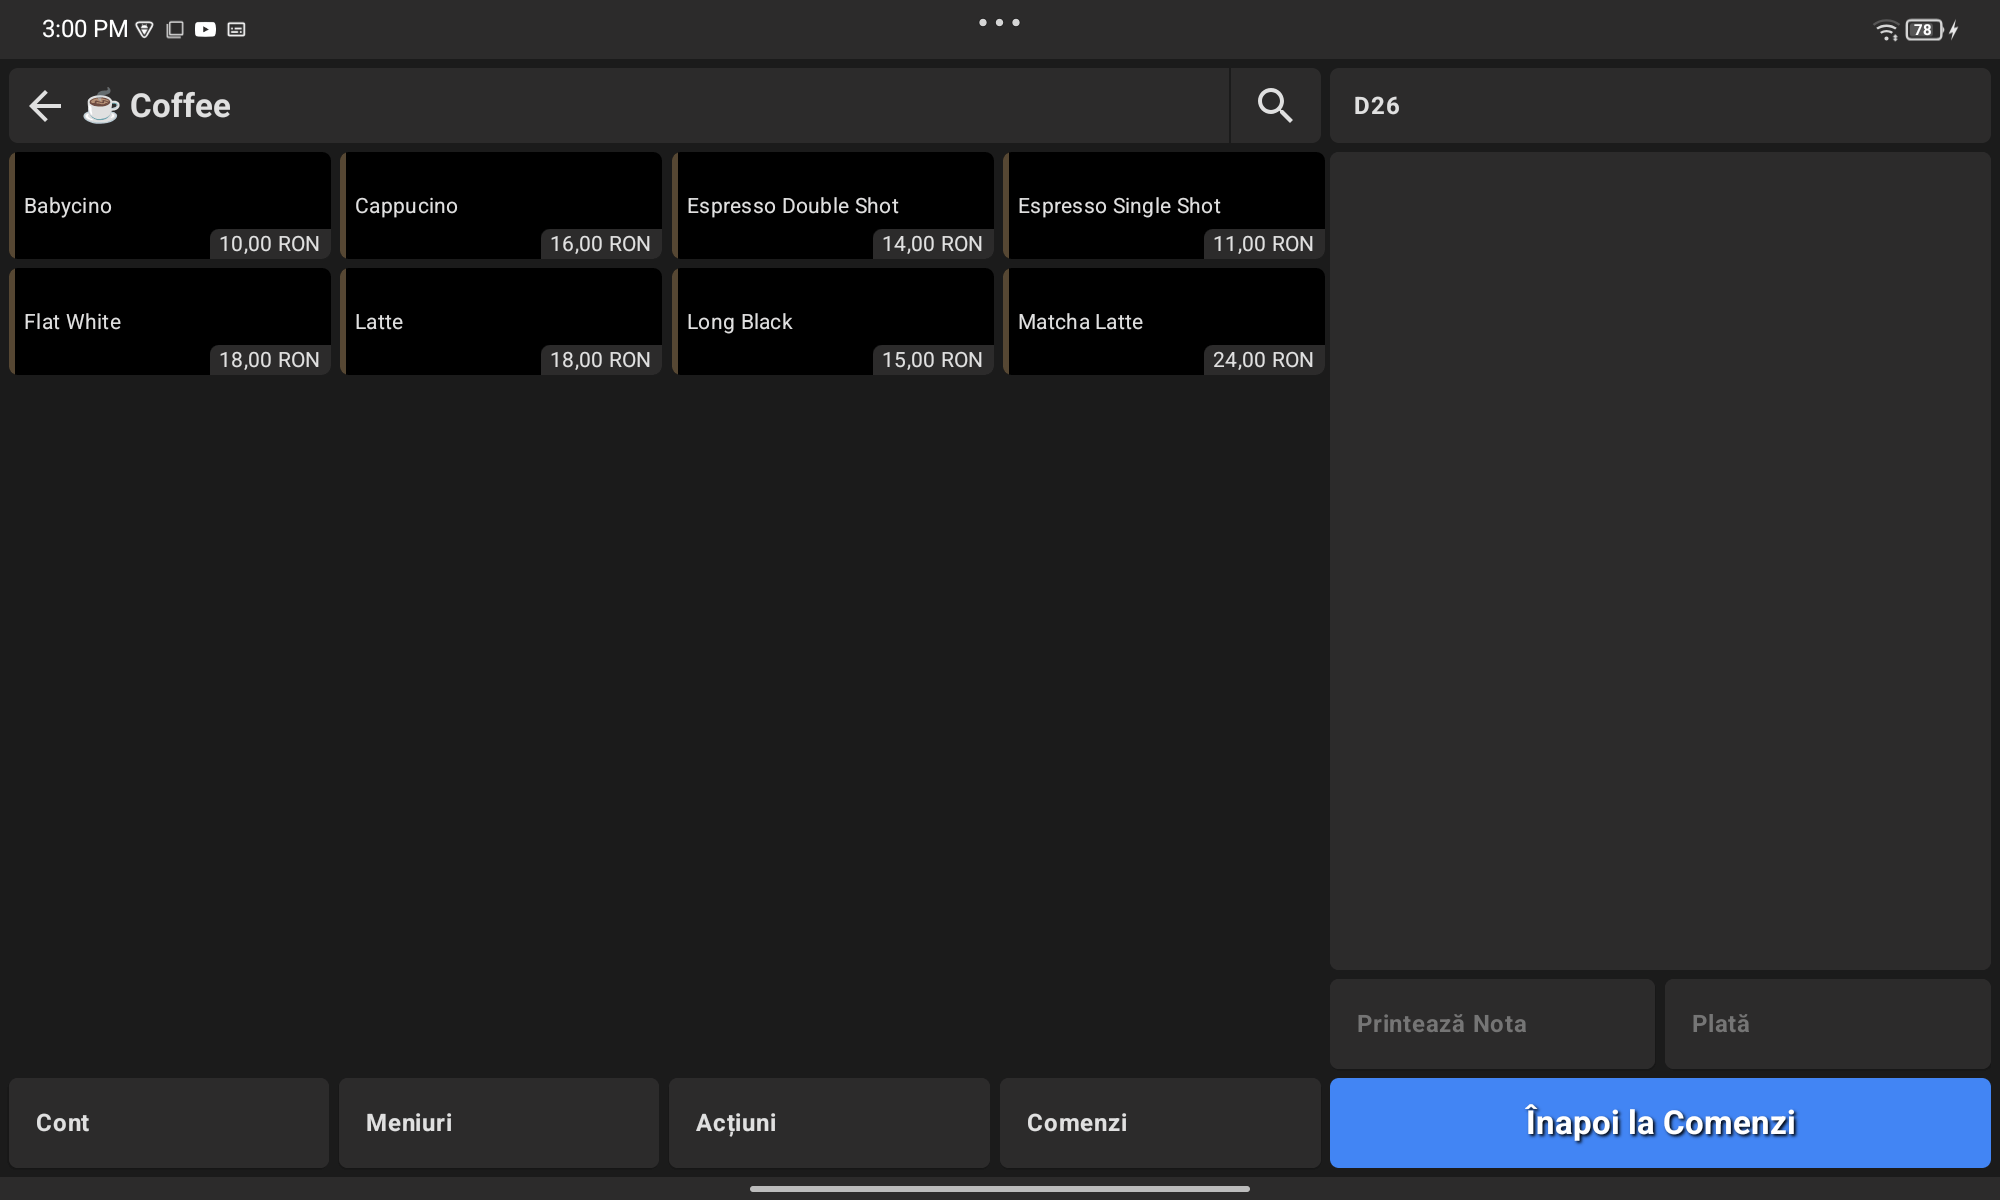Tap the D26 order header field
This screenshot has width=2000, height=1200.
point(1660,106)
